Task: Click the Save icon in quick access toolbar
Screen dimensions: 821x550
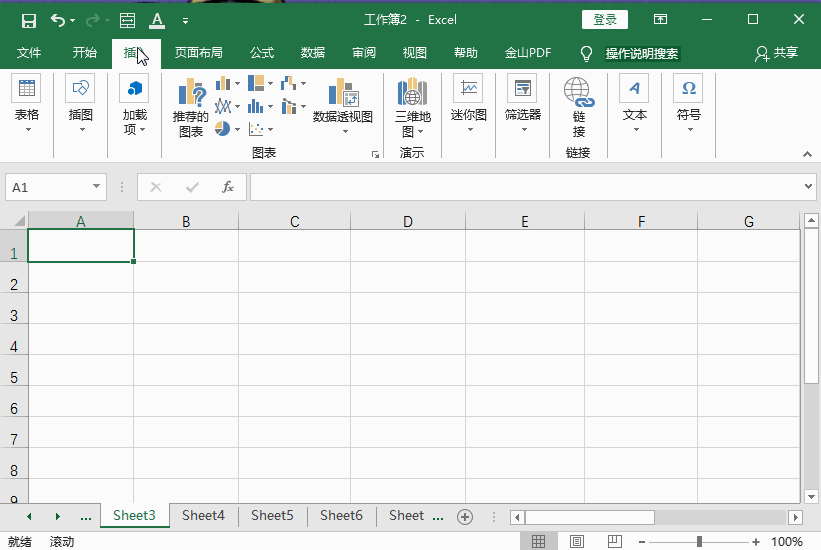Action: [28, 20]
